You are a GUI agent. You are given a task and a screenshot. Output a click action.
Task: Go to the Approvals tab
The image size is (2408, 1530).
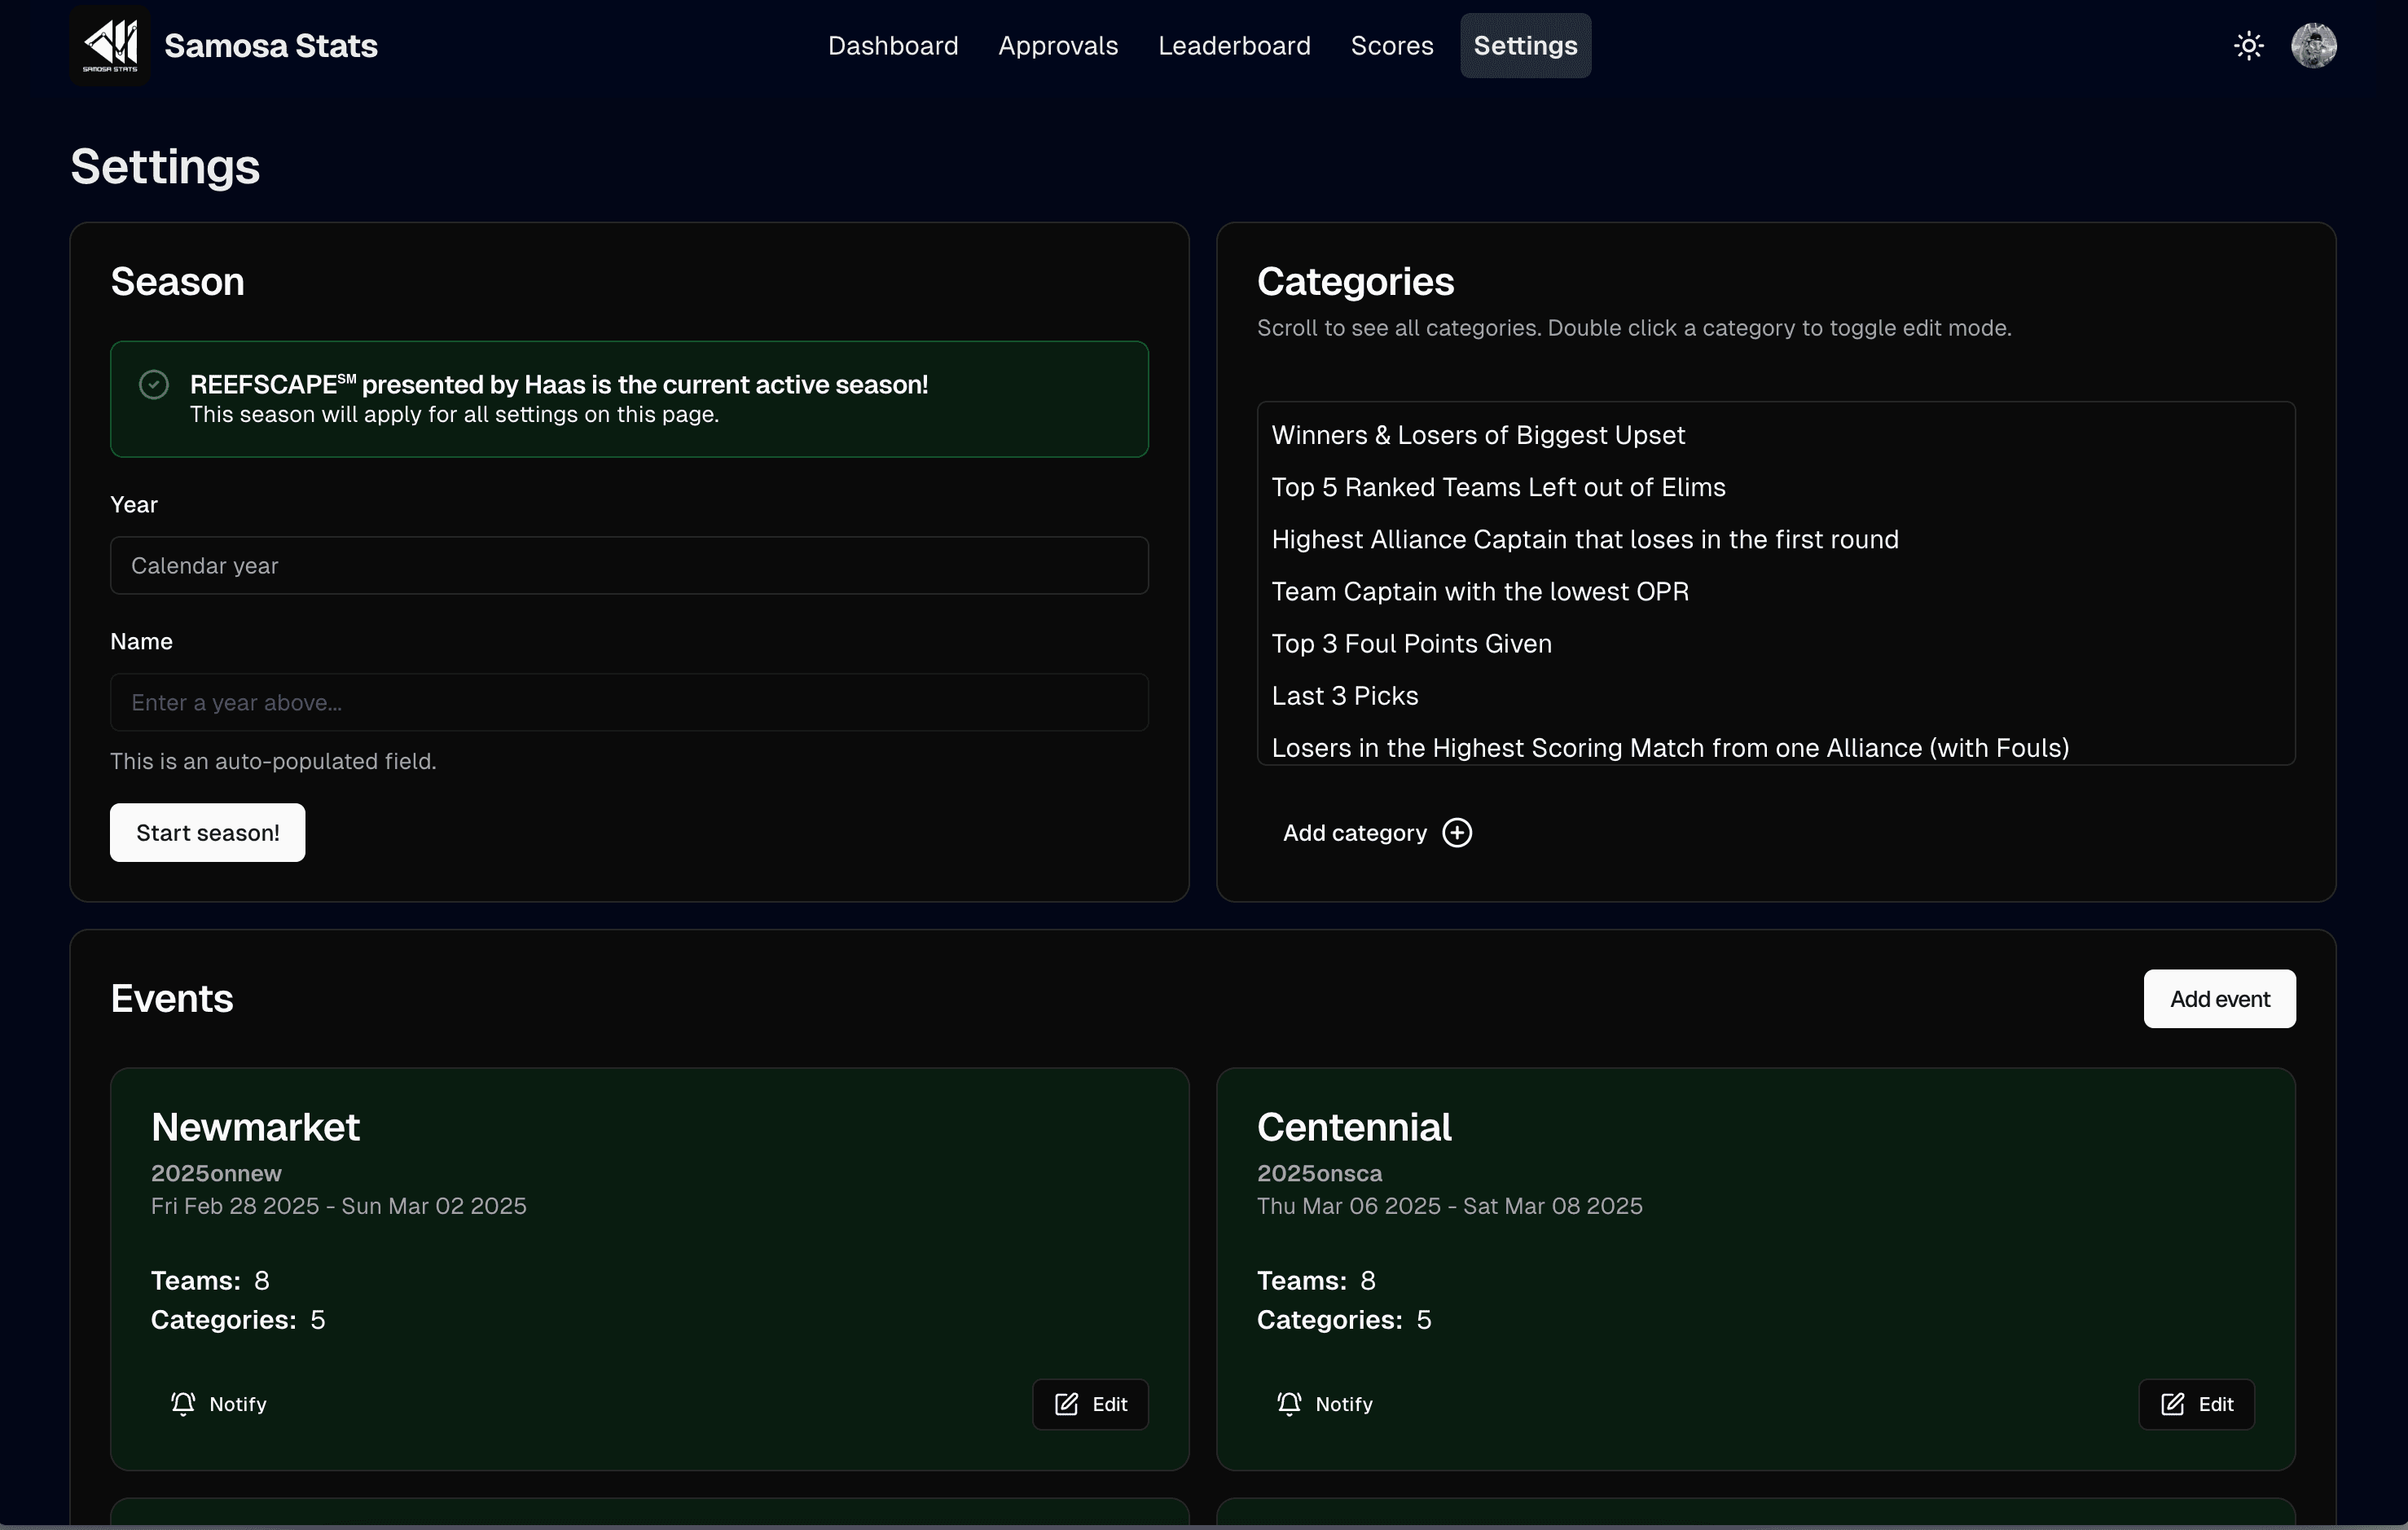click(1058, 46)
